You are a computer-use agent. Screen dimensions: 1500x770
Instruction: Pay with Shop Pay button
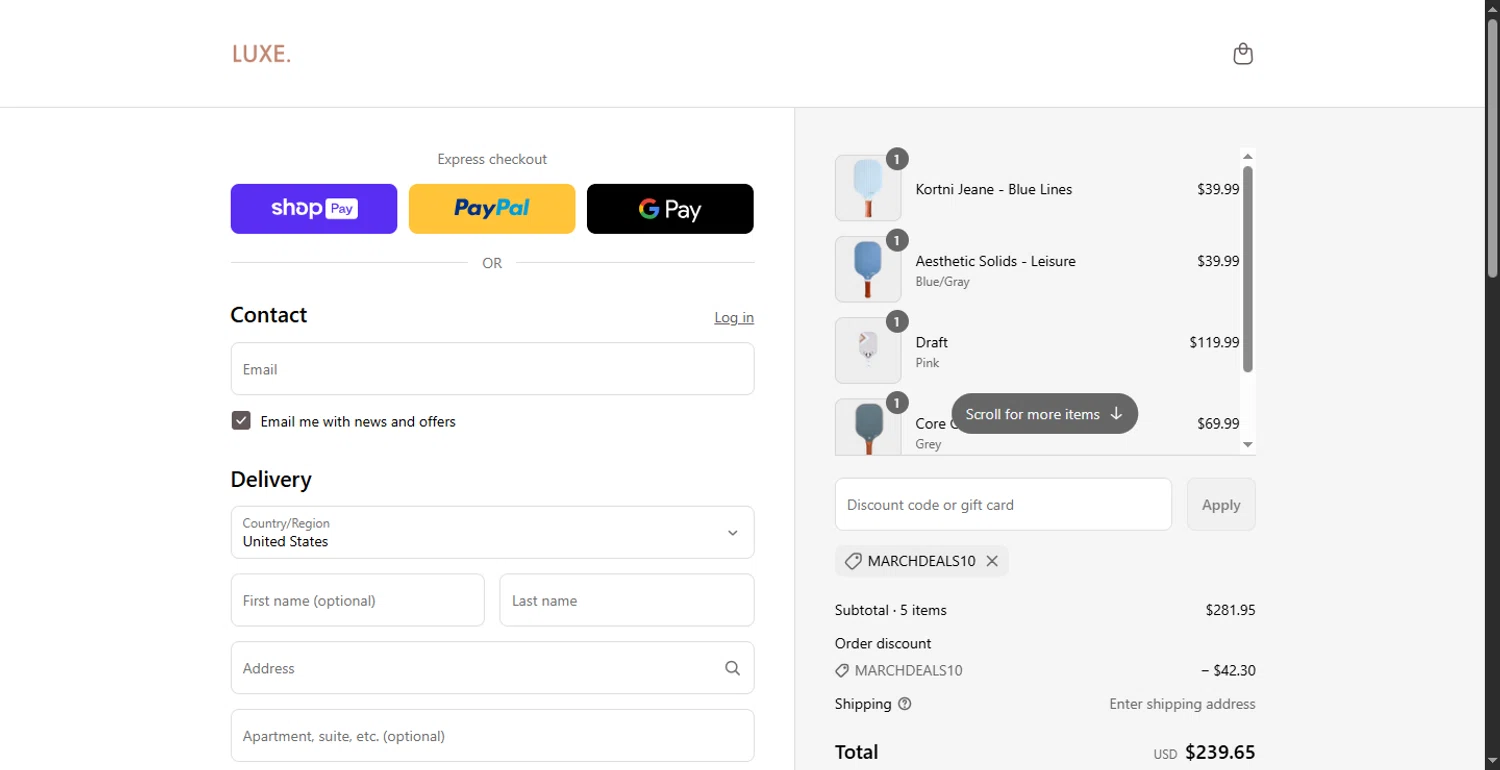pos(314,209)
